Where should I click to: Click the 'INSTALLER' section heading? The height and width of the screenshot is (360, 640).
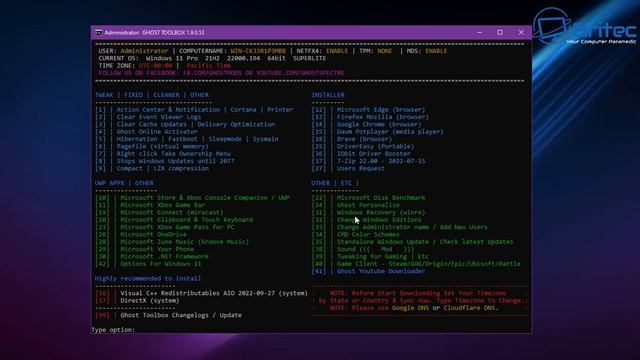(328, 95)
